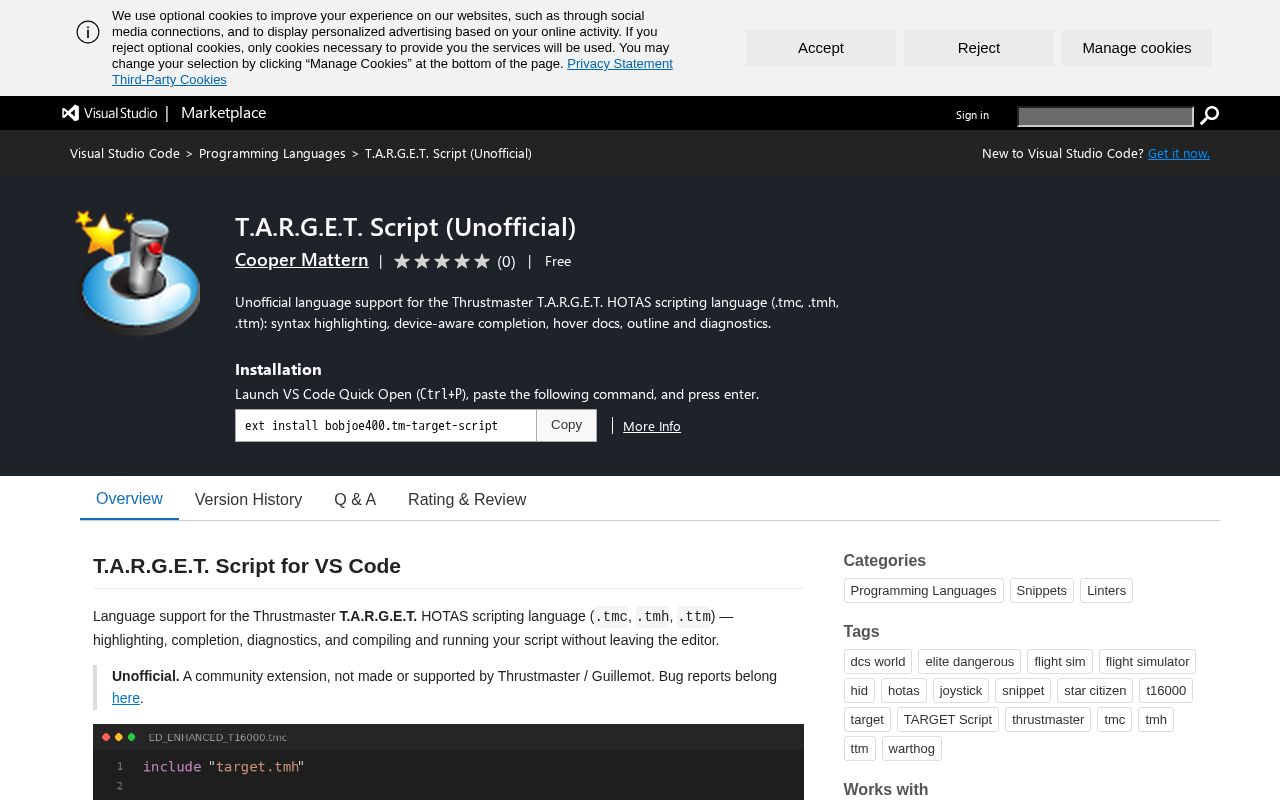
Task: Click the search magnifier icon
Action: point(1209,115)
